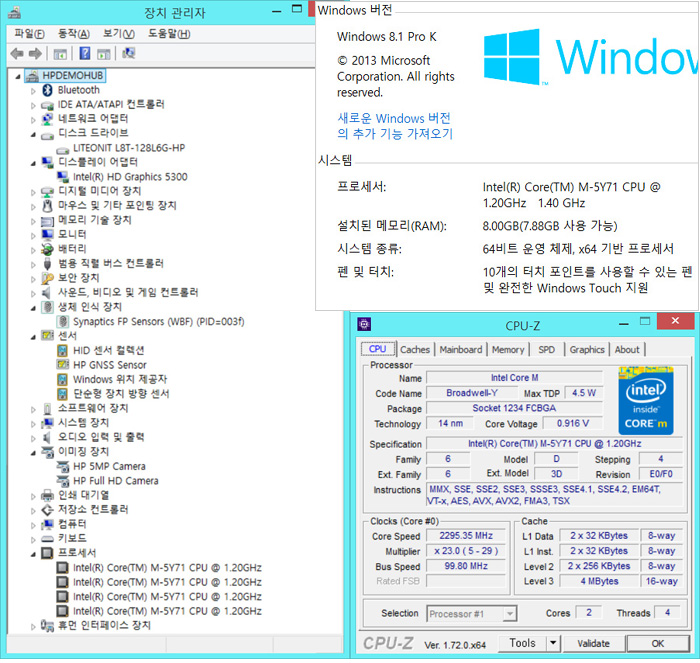Click the Forward arrow in Device Manager toolbar
Viewport: 700px width, 663px height.
click(x=35, y=54)
